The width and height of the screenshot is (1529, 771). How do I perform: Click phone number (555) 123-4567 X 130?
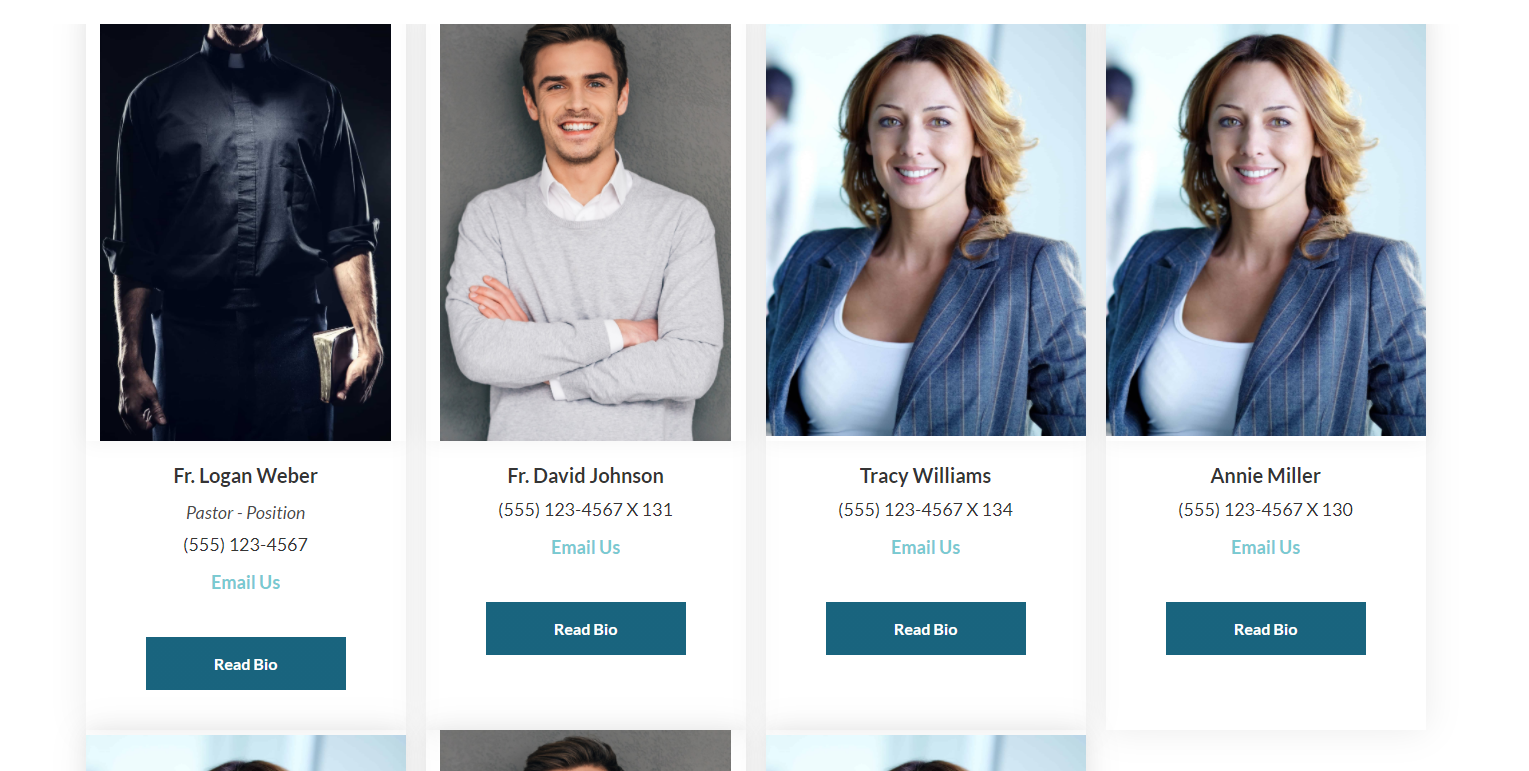(x=1266, y=510)
